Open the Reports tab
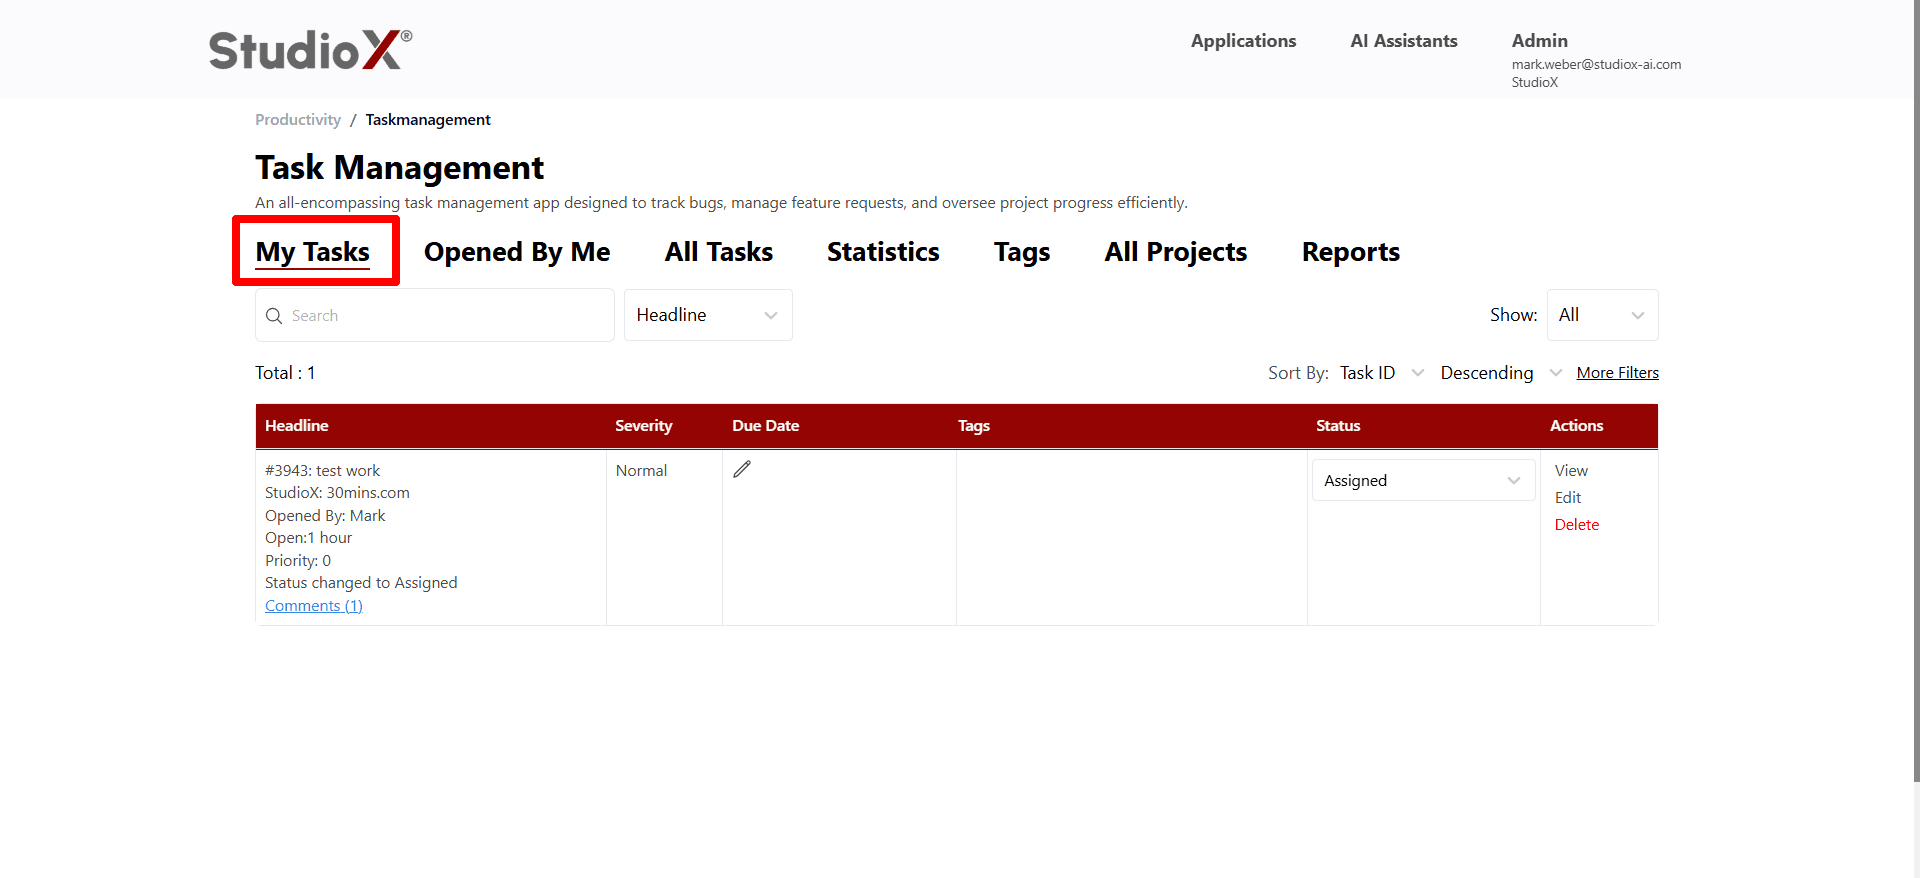Screen dimensions: 1920x878 tap(1351, 252)
